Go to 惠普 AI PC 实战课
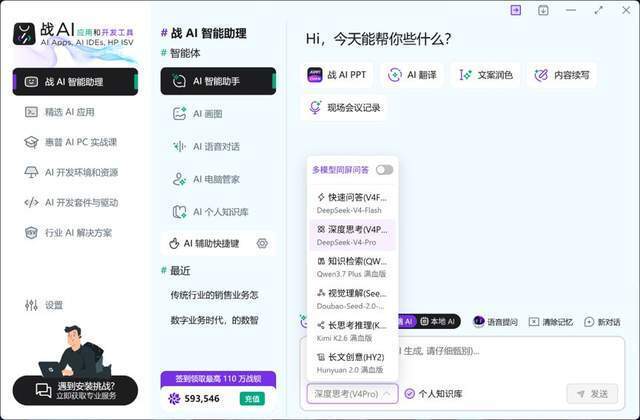The width and height of the screenshot is (640, 420). coord(71,142)
